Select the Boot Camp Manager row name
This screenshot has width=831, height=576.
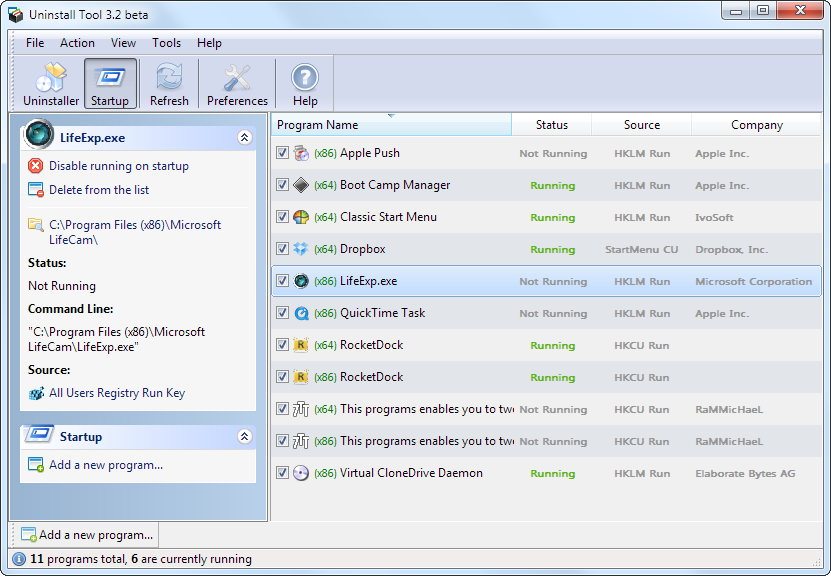[x=395, y=185]
